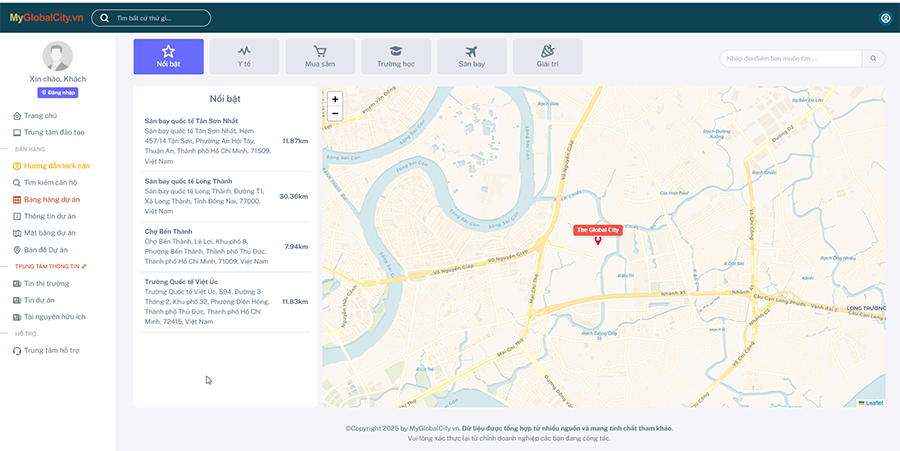Show the Sân bay airplane category
Viewport: 900px width, 451px height.
471,56
